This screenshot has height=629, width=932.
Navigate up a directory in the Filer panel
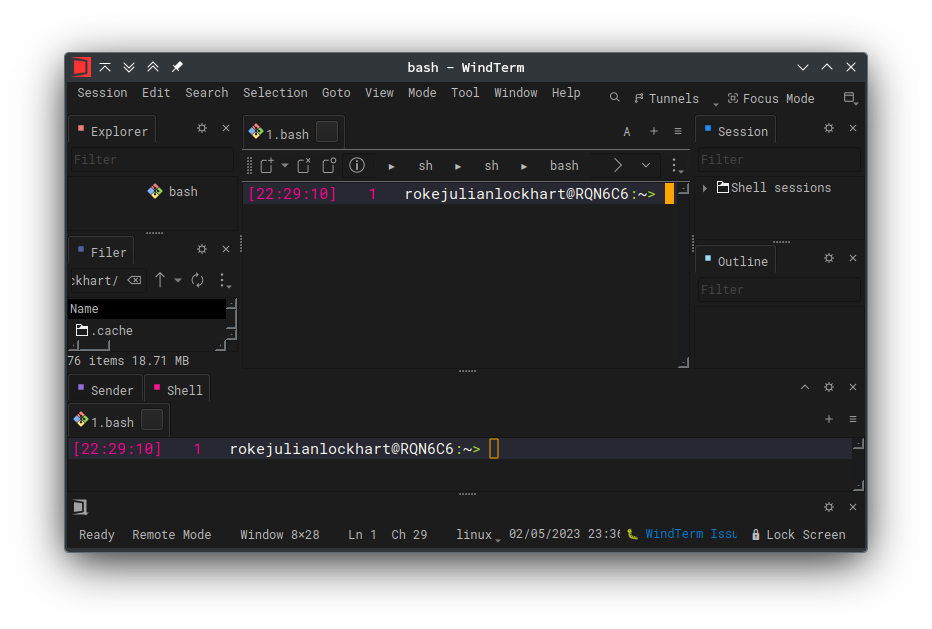(160, 280)
